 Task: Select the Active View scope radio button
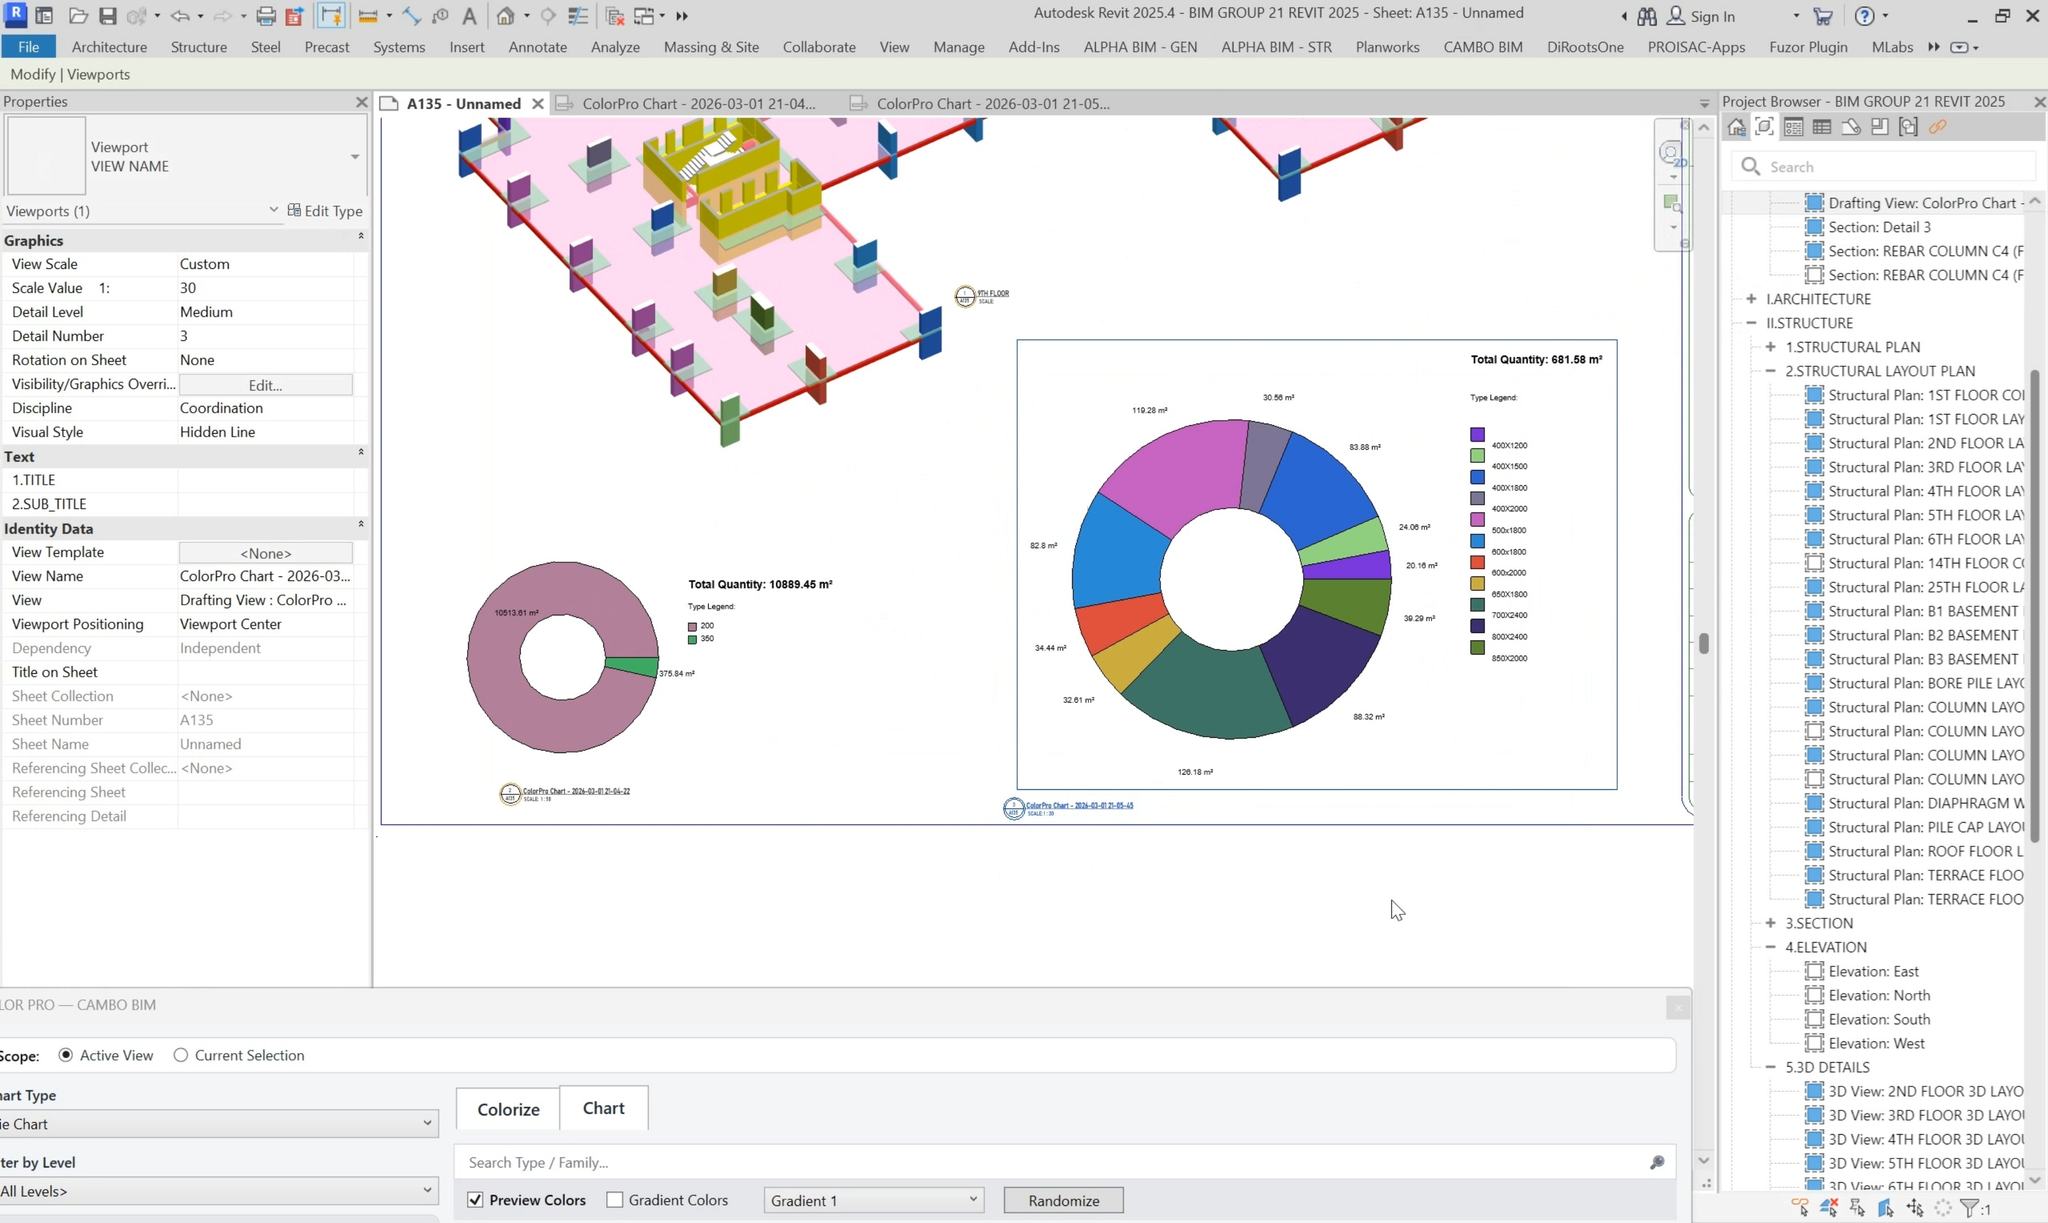click(66, 1055)
